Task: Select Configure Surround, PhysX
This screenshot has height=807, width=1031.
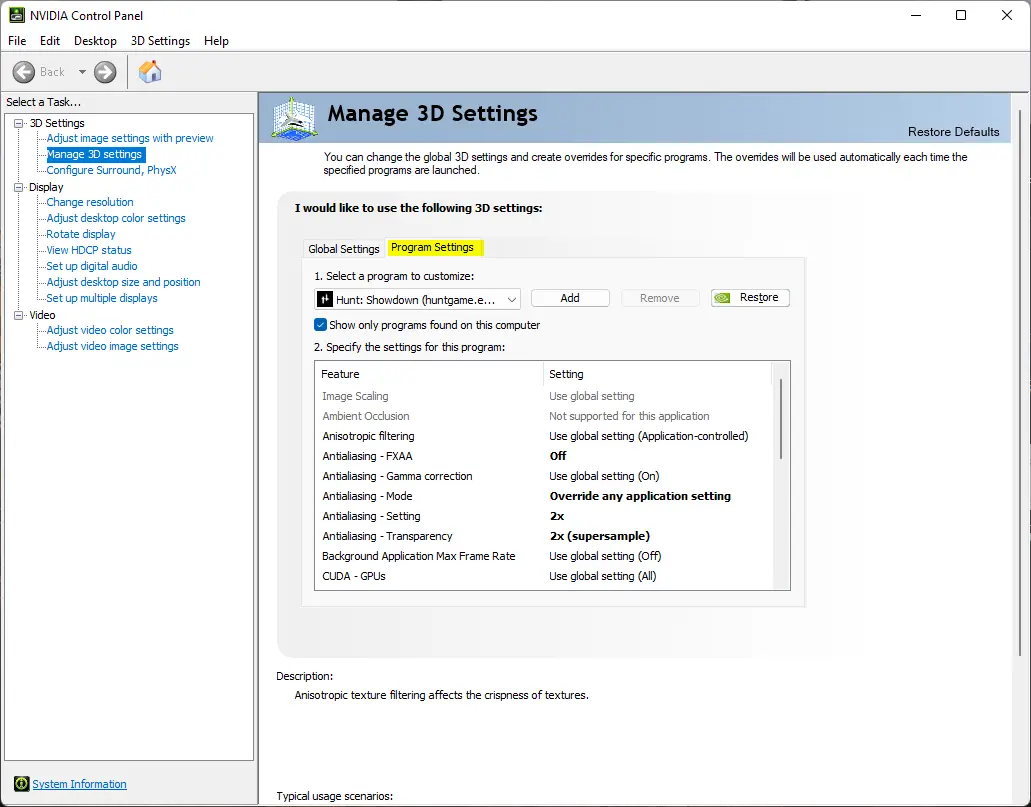Action: click(111, 170)
